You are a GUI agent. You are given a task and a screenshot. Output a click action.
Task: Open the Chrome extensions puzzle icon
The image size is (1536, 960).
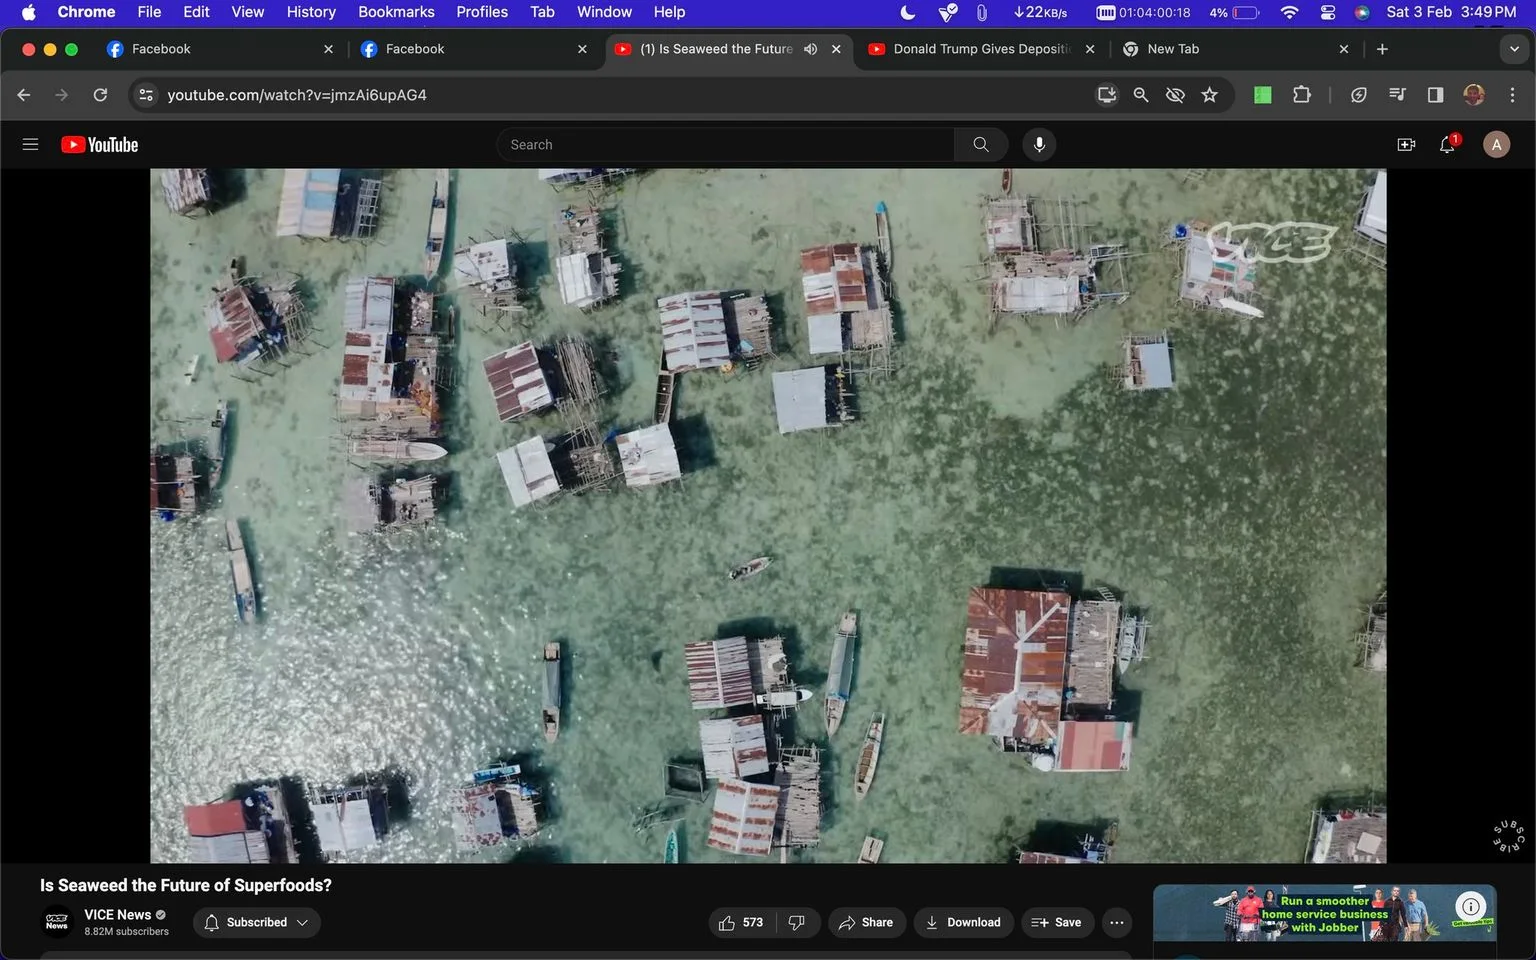pos(1301,95)
